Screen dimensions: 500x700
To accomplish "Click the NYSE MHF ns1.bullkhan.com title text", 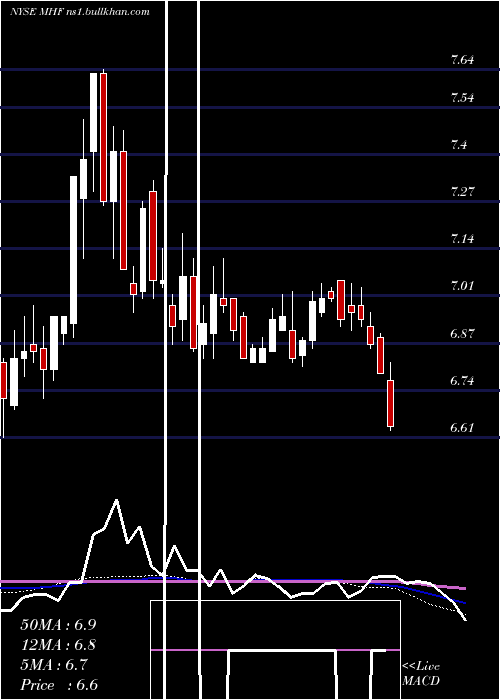I will [x=80, y=12].
